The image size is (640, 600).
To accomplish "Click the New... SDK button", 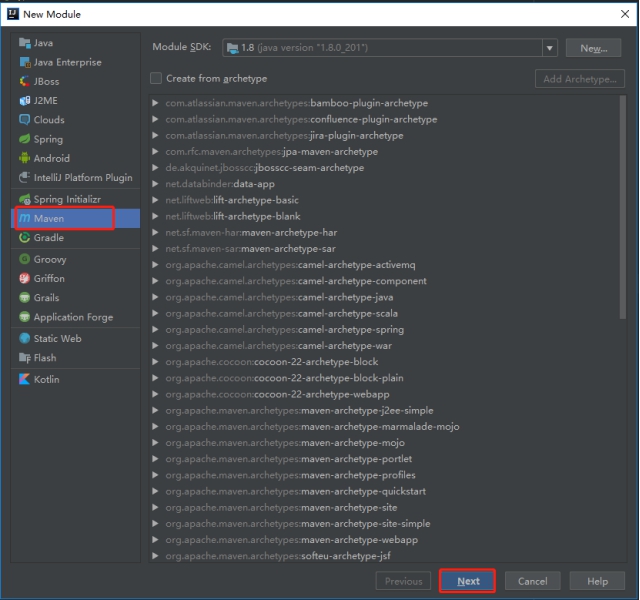I will (593, 48).
